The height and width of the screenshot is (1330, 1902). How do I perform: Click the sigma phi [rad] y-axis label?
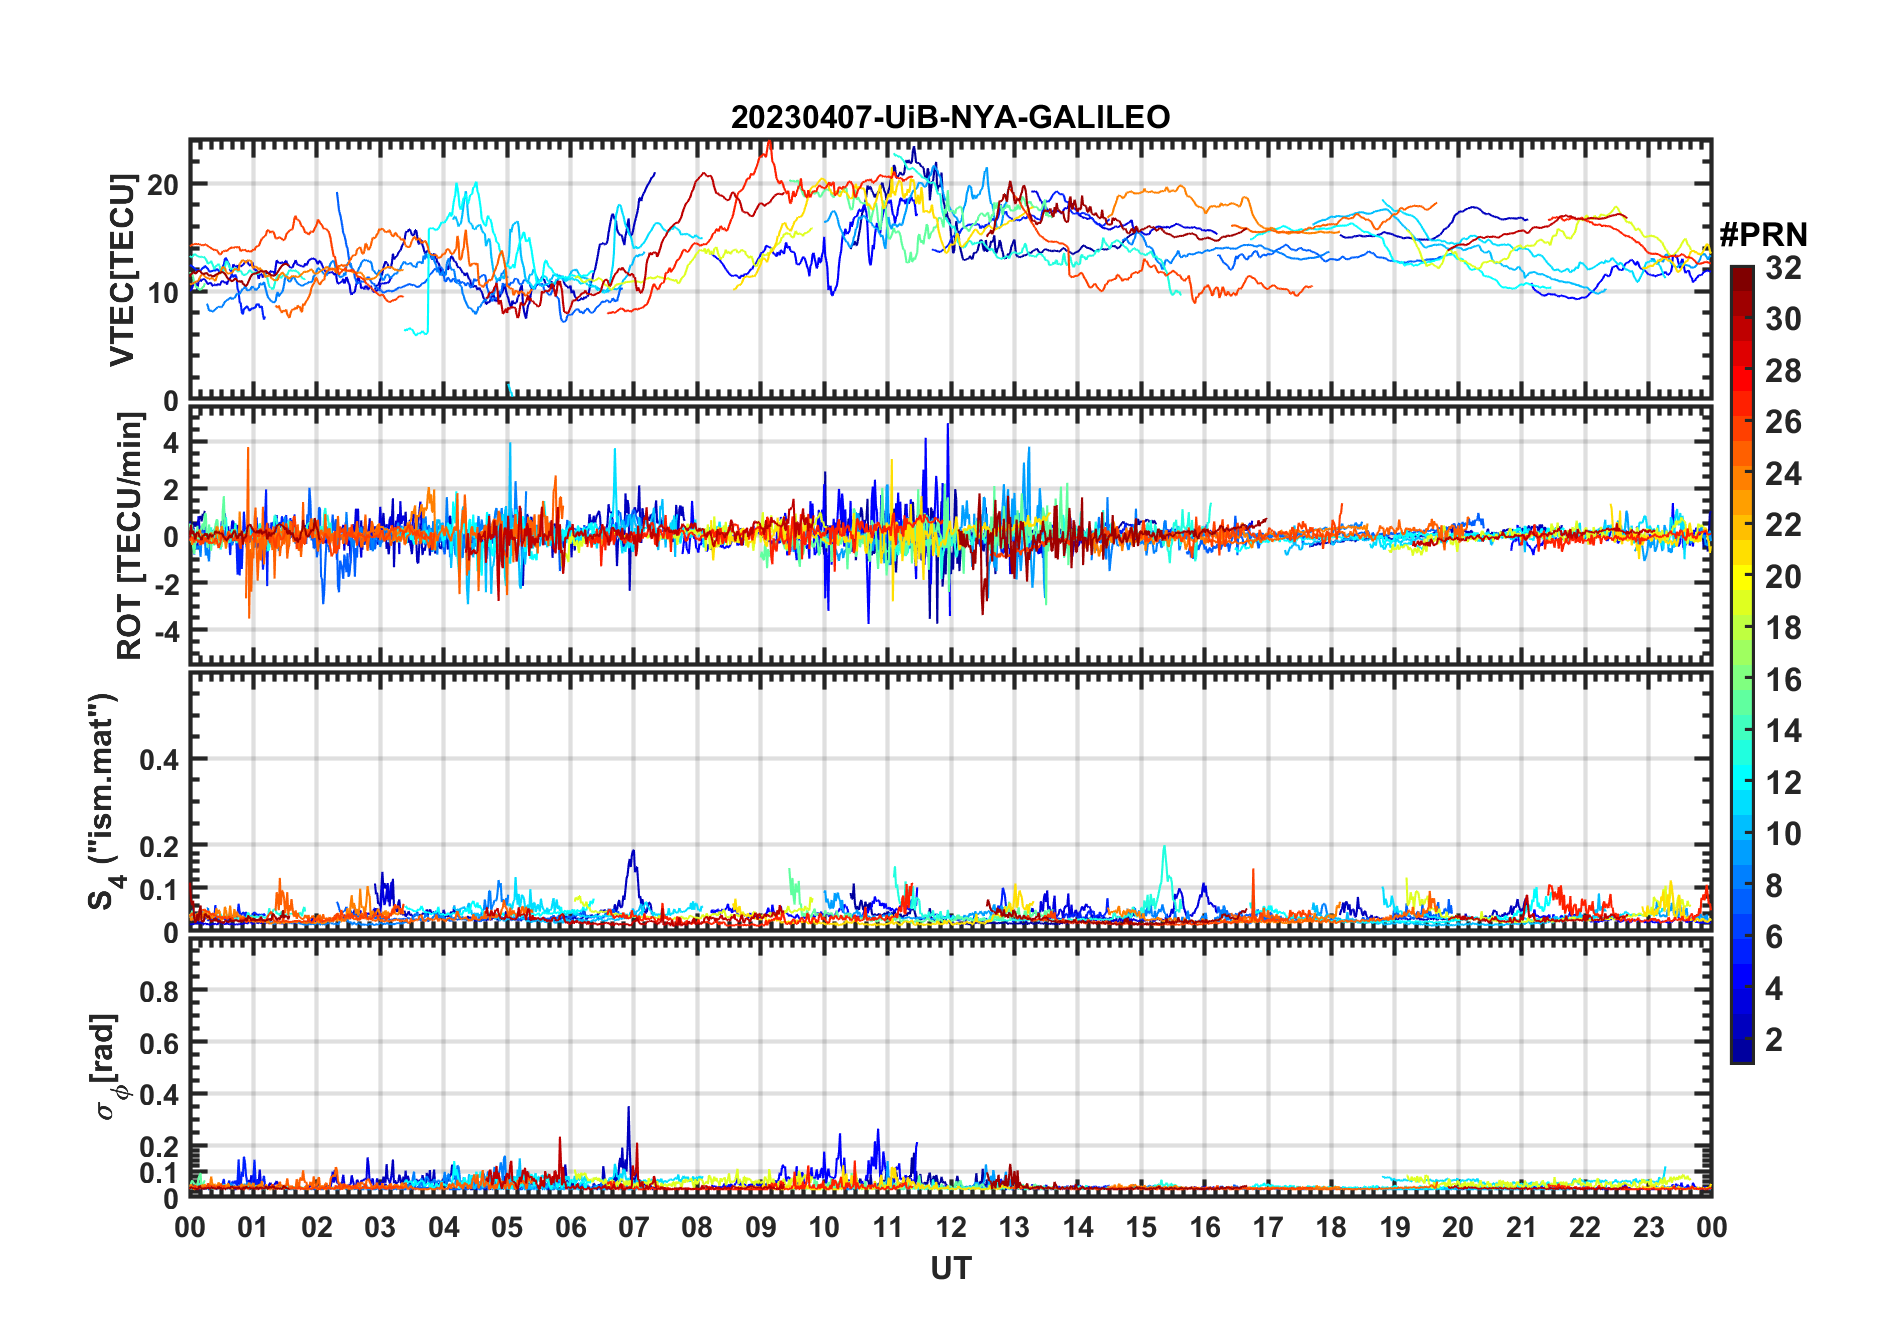coord(107,1066)
